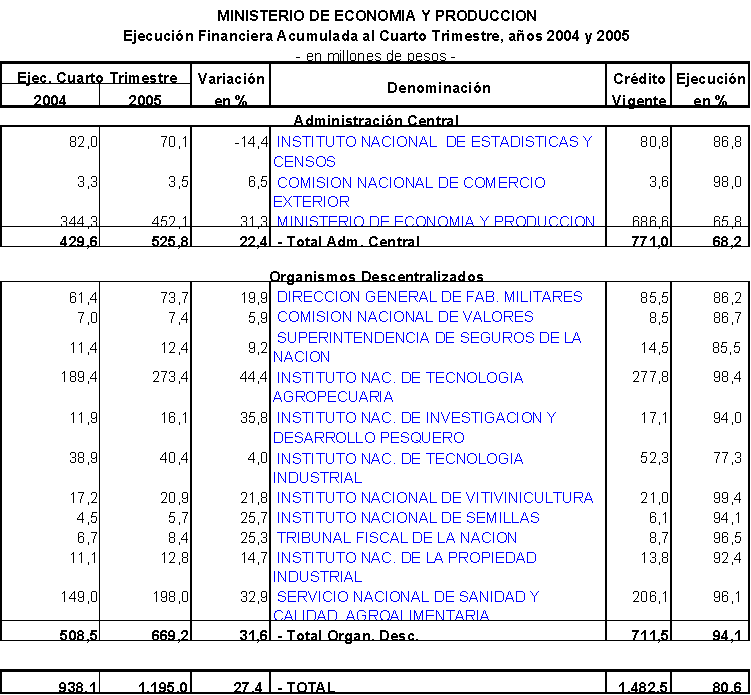
Task: Click the Ejec. Cuarto Trimestre header
Action: click(x=97, y=77)
